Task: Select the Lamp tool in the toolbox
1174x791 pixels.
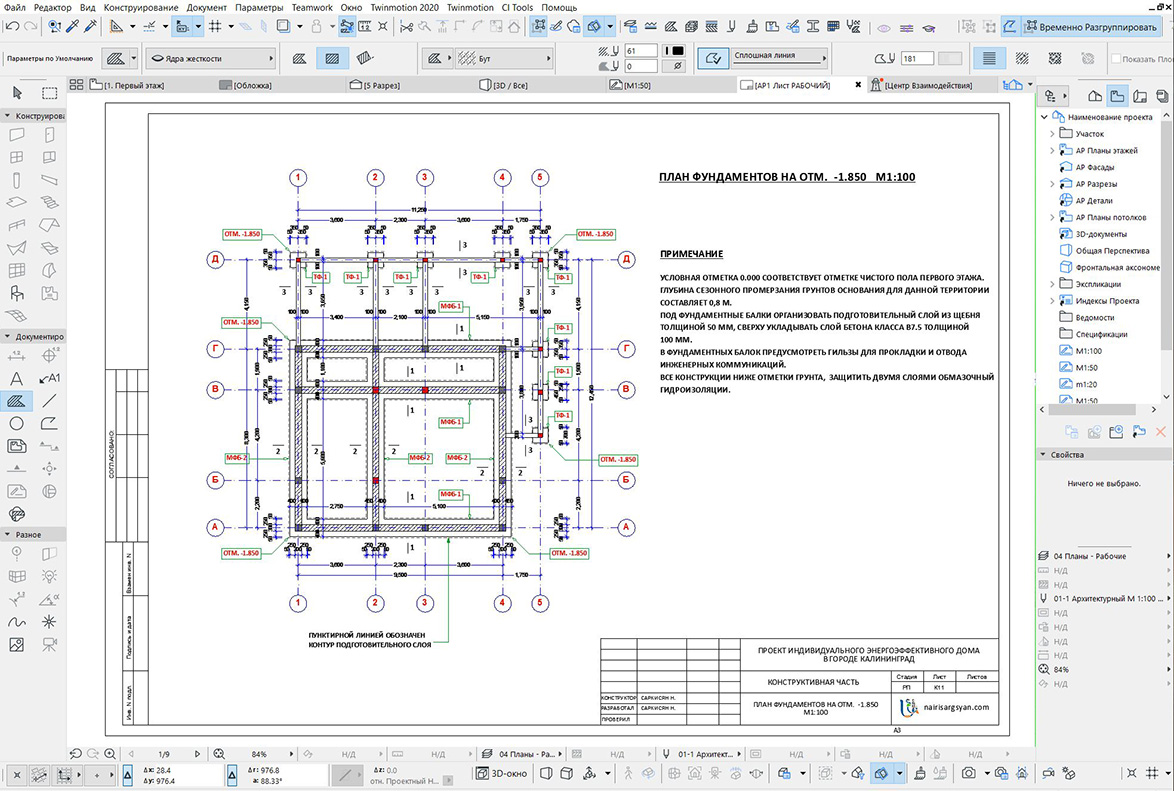Action: tap(49, 576)
